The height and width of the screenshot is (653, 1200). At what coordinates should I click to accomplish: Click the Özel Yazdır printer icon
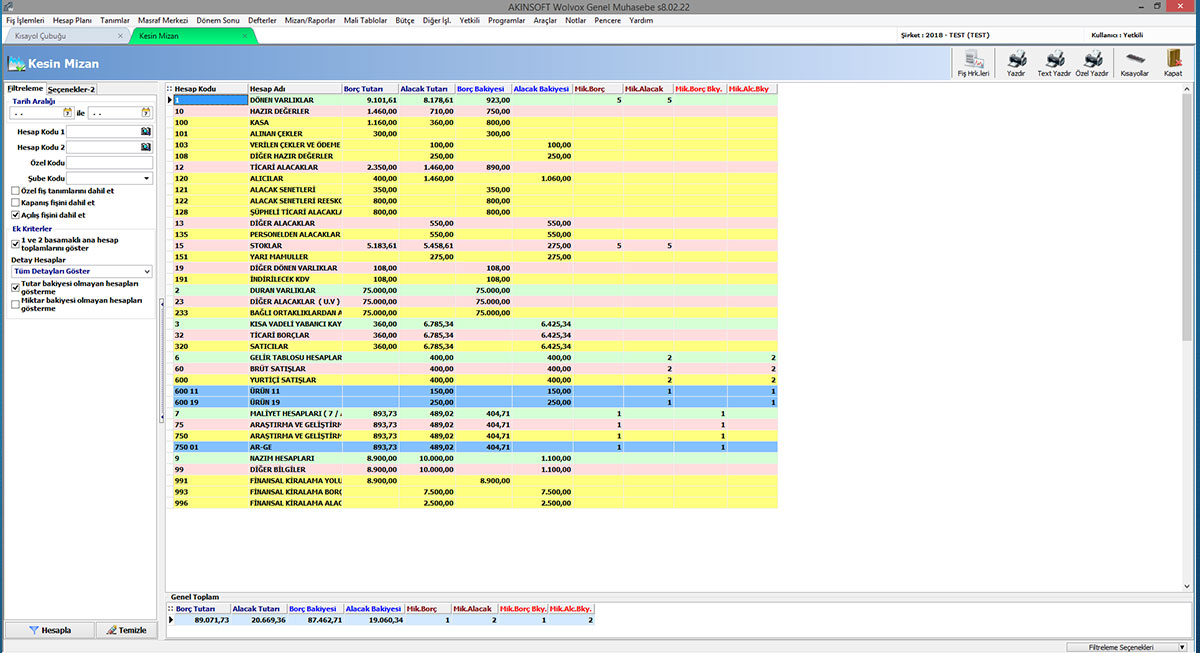click(1091, 62)
